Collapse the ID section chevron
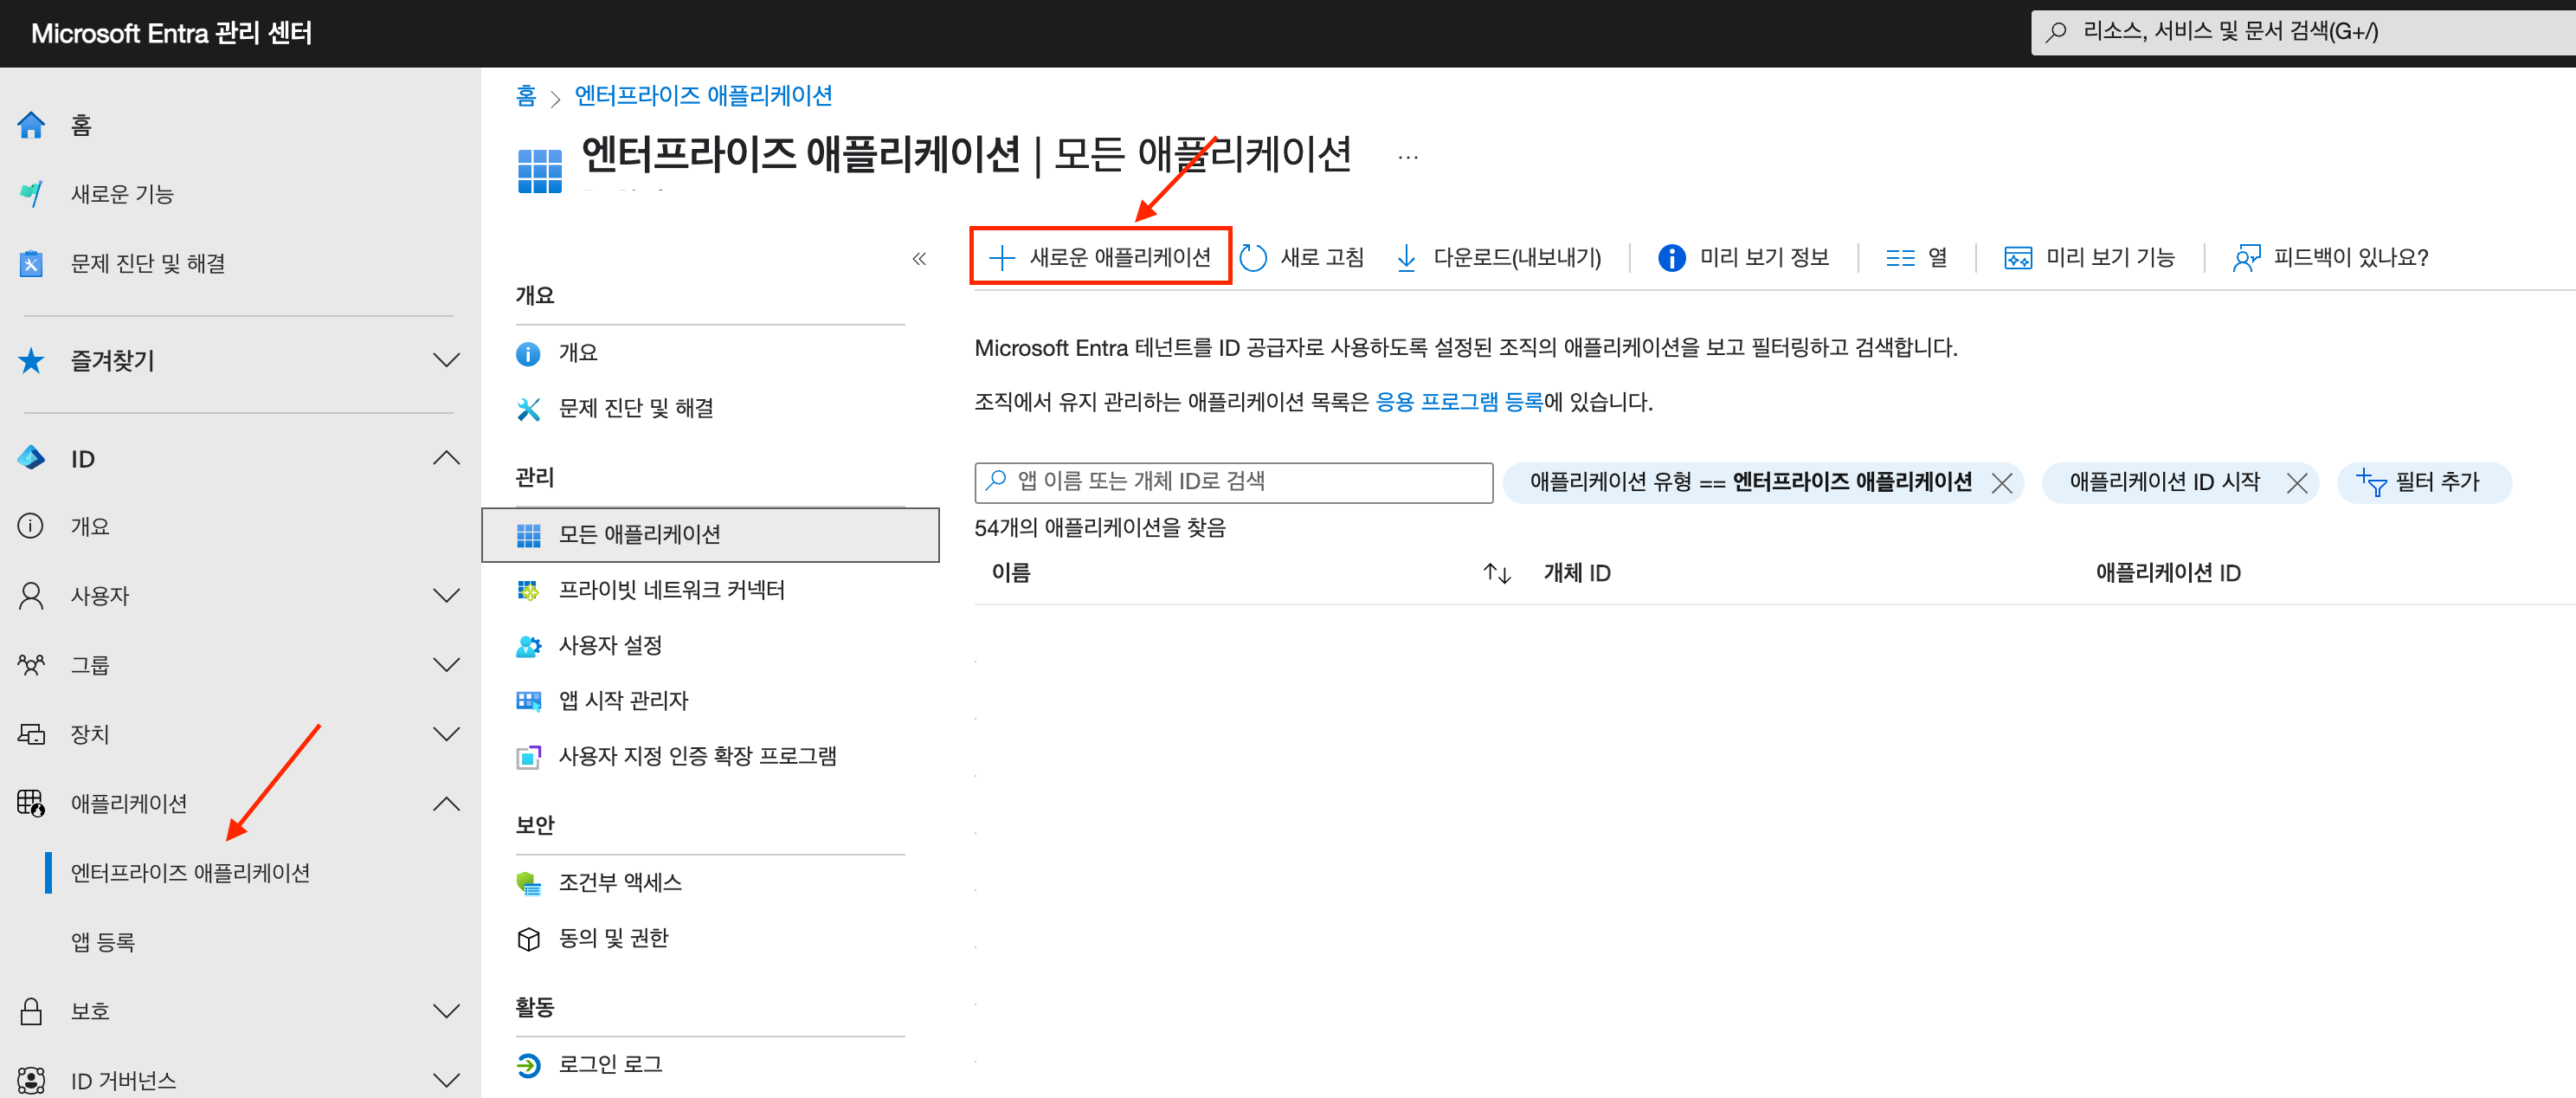The image size is (2576, 1098). (446, 458)
